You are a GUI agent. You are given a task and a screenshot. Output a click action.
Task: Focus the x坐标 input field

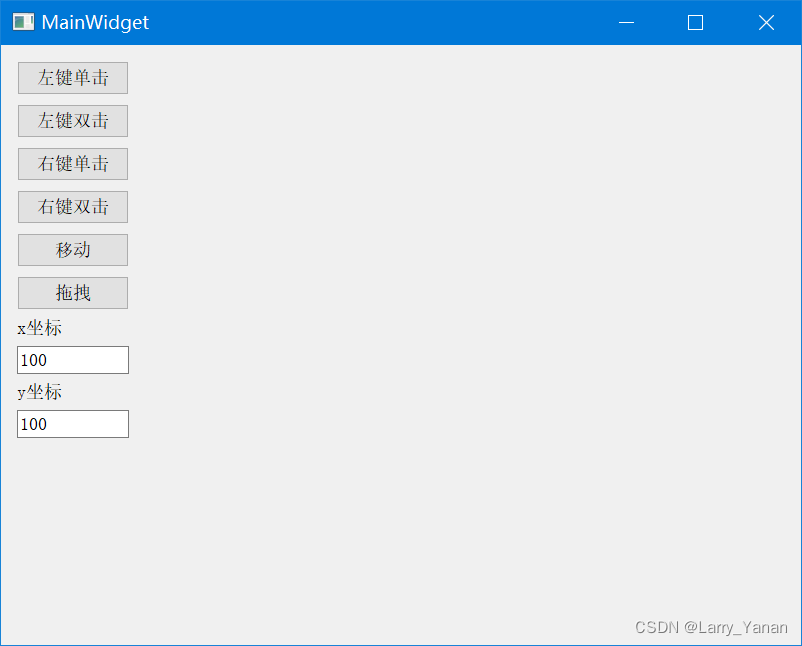(x=73, y=360)
